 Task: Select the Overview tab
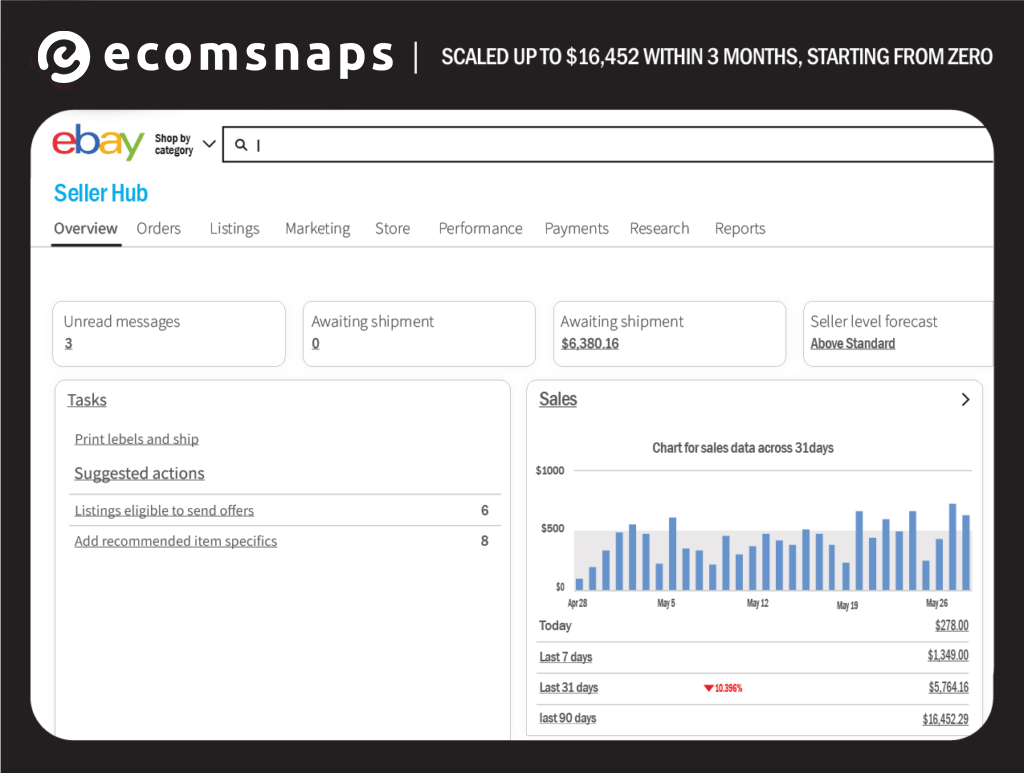click(86, 229)
